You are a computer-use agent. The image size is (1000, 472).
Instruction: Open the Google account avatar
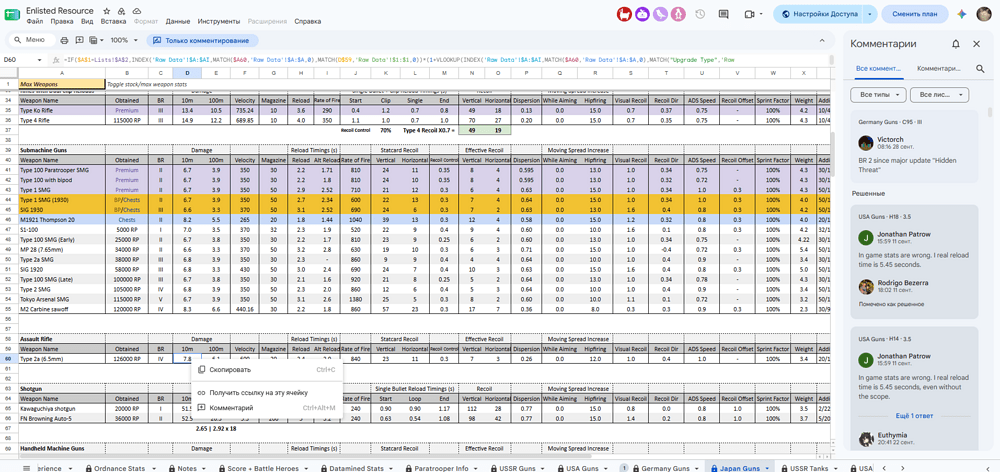tap(984, 14)
